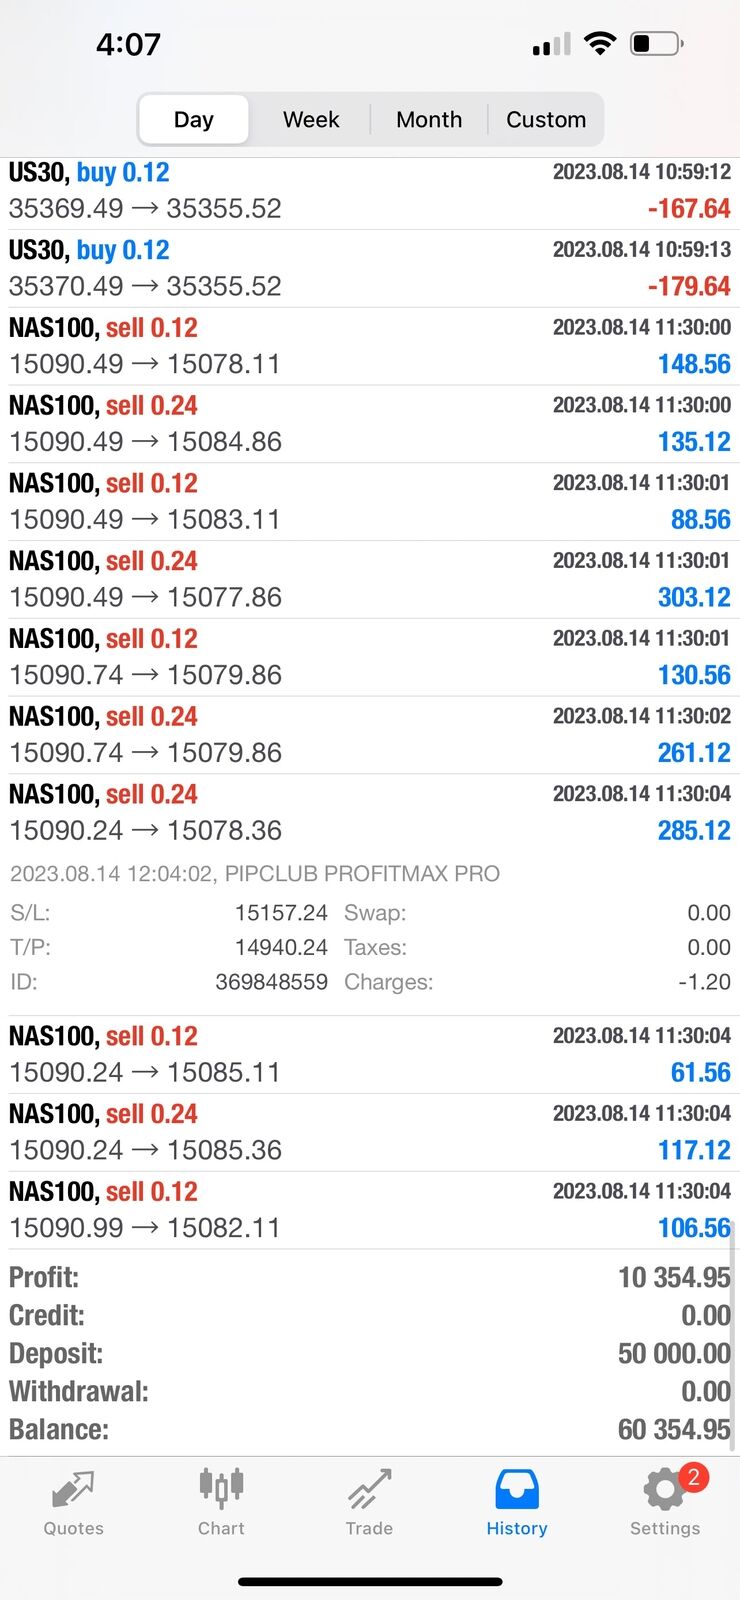The width and height of the screenshot is (740, 1600).
Task: Tap the Deposit total 50 000.00
Action: pyautogui.click(x=675, y=1354)
